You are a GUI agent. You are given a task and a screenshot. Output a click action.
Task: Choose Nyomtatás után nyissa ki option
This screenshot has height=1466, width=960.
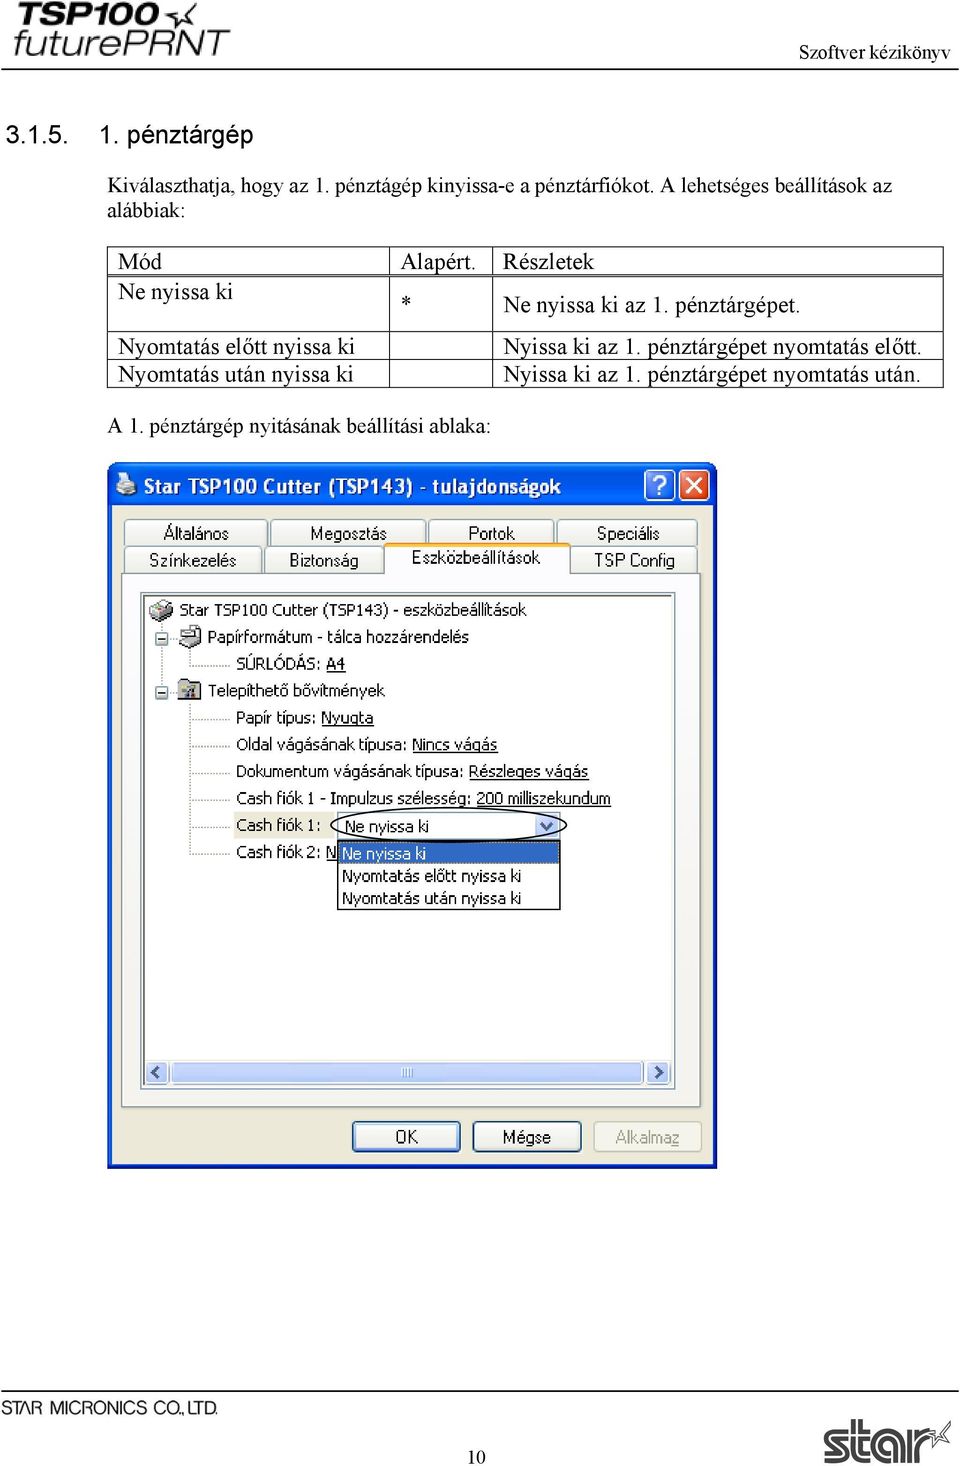point(449,898)
